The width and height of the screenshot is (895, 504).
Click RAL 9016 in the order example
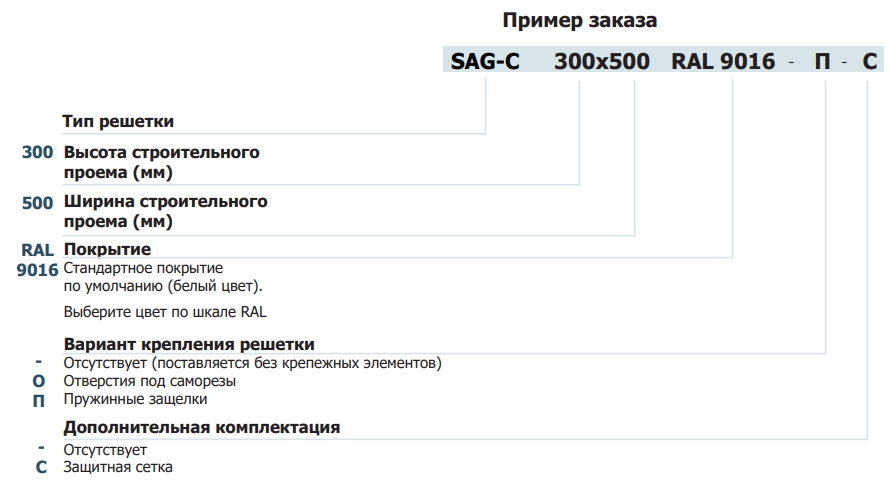(x=723, y=62)
